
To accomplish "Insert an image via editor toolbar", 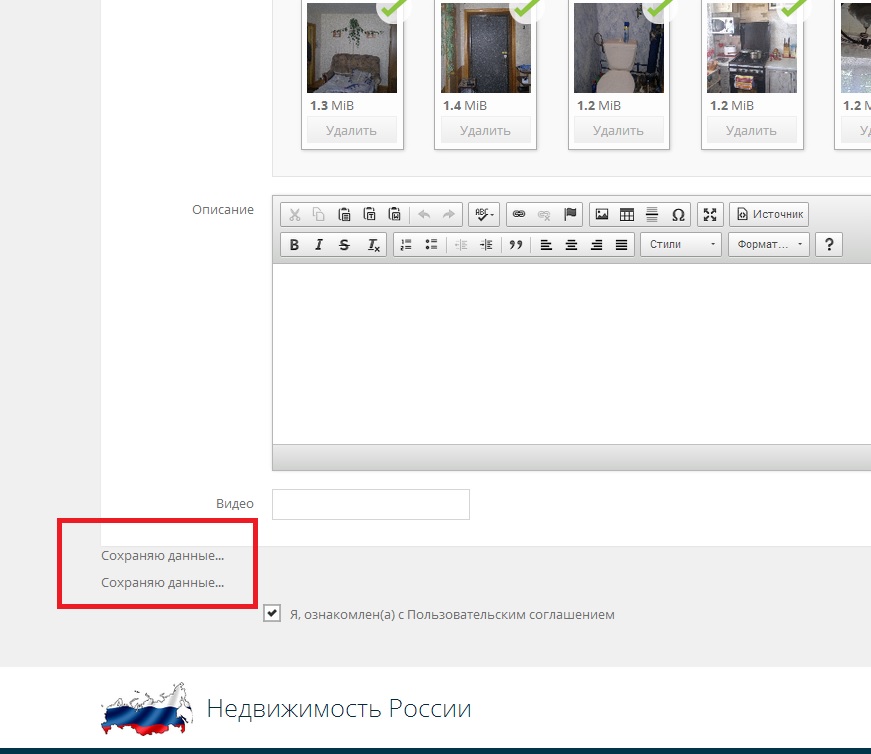I will coord(601,214).
